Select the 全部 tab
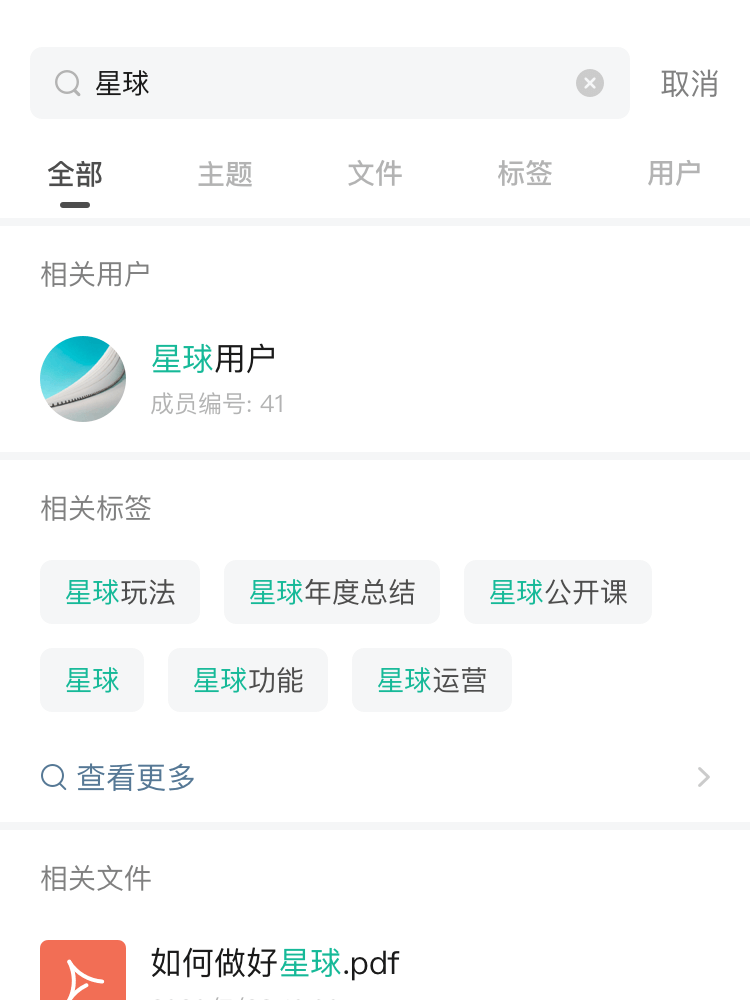The height and width of the screenshot is (1000, 750). 75,174
